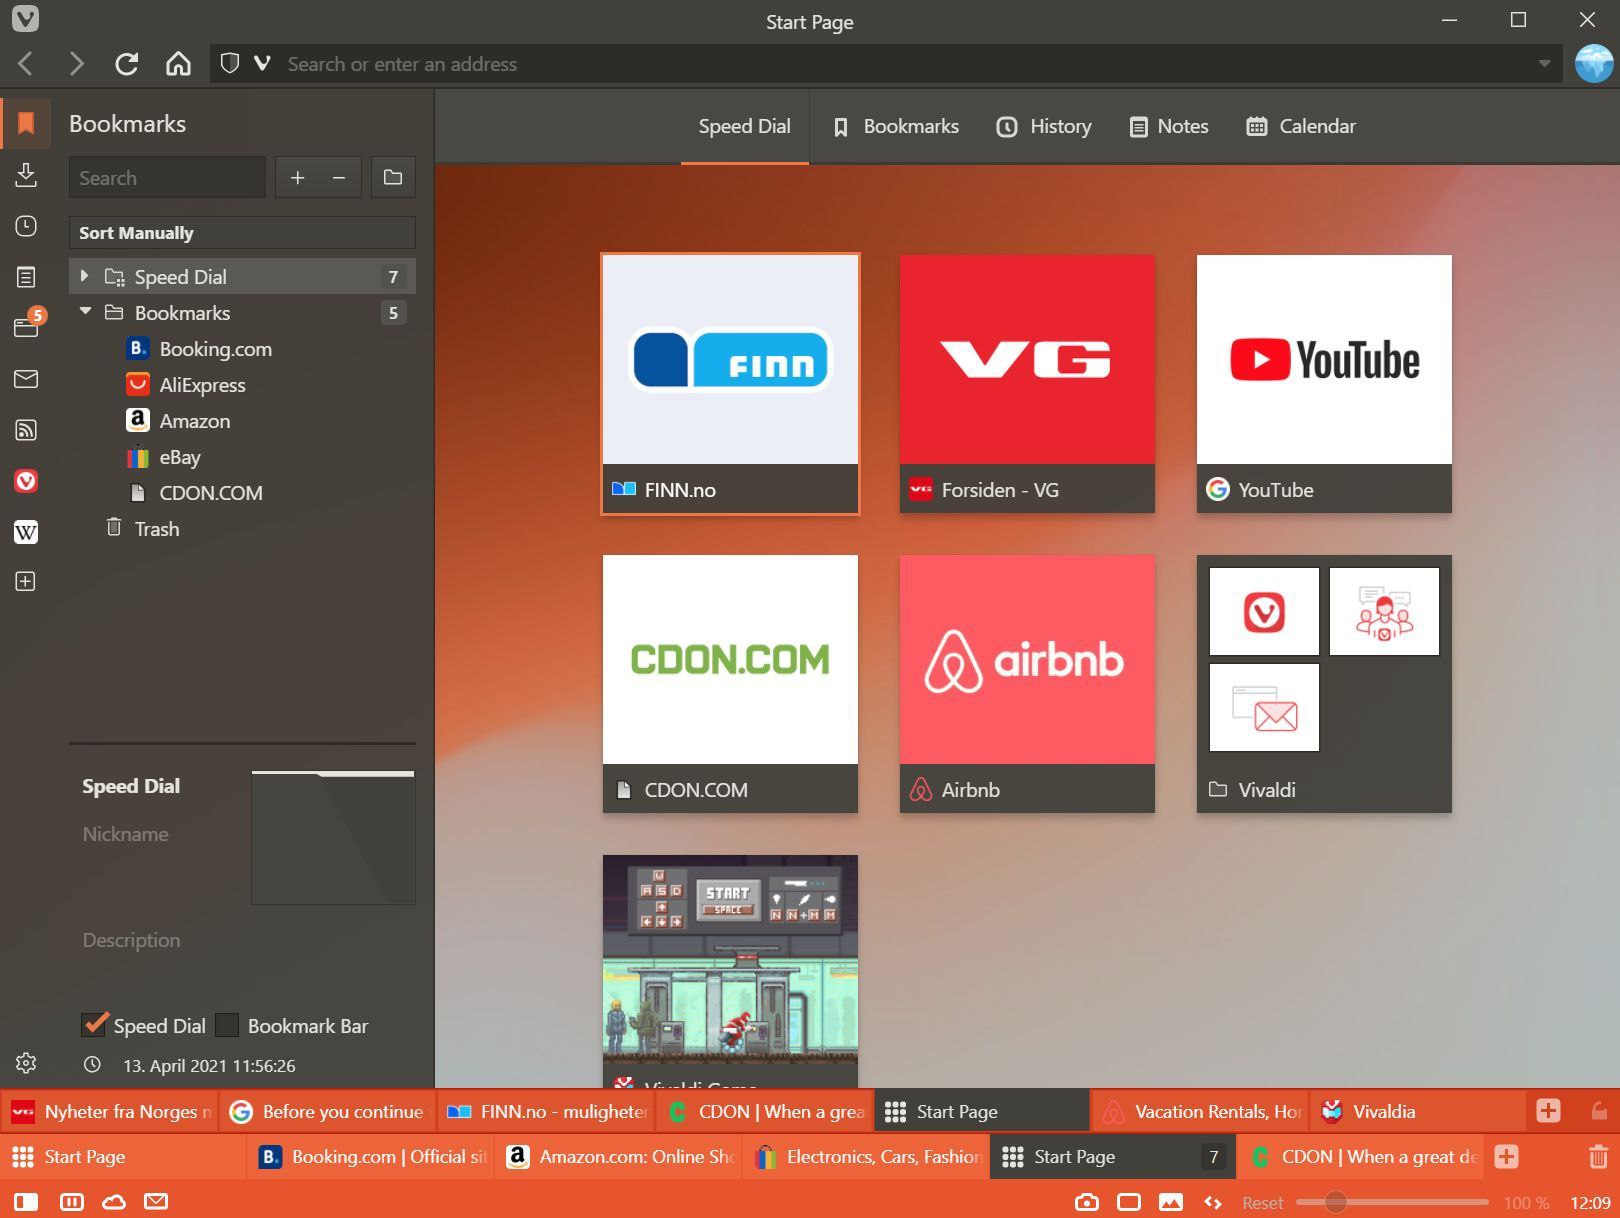Go forward to next page
The width and height of the screenshot is (1620, 1218).
76,64
